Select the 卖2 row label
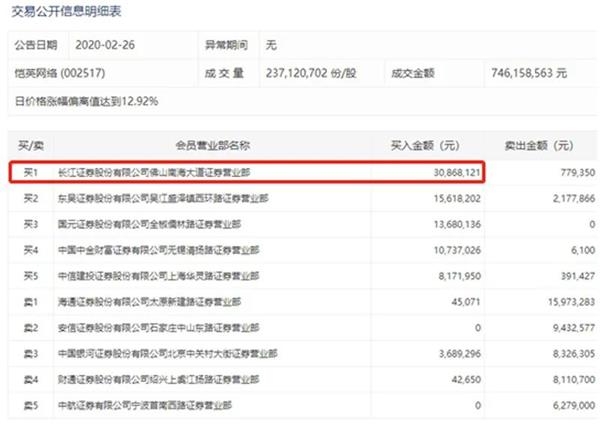This screenshot has height=425, width=600. point(31,328)
